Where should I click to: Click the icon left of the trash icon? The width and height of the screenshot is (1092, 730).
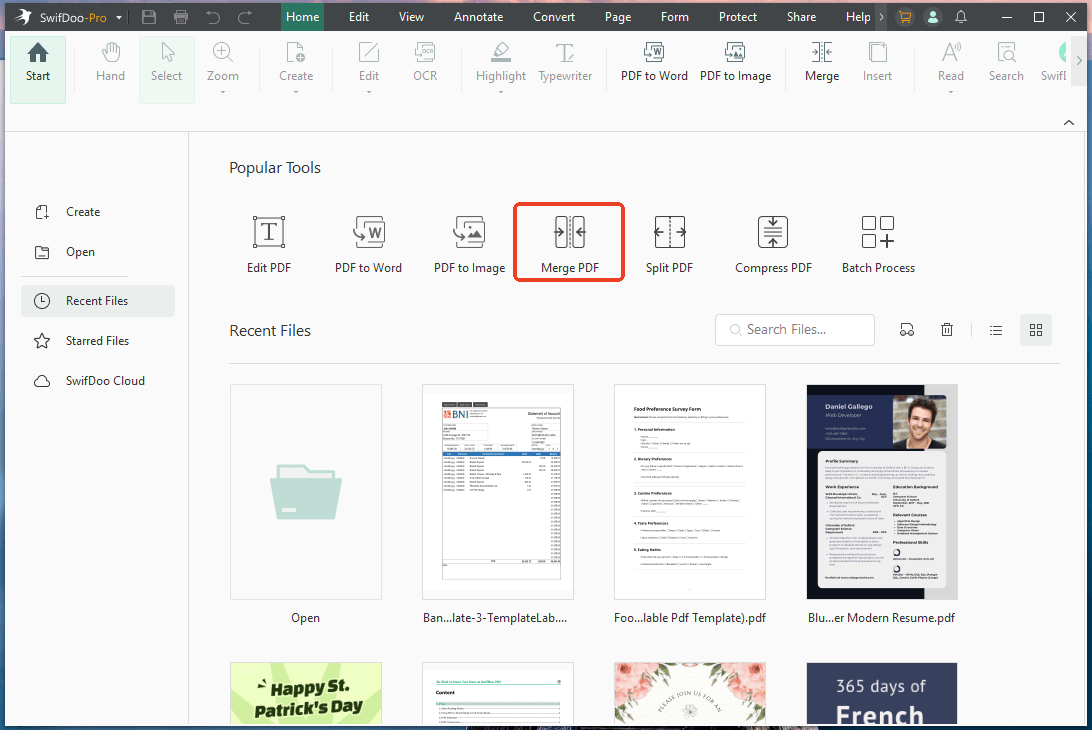[907, 329]
